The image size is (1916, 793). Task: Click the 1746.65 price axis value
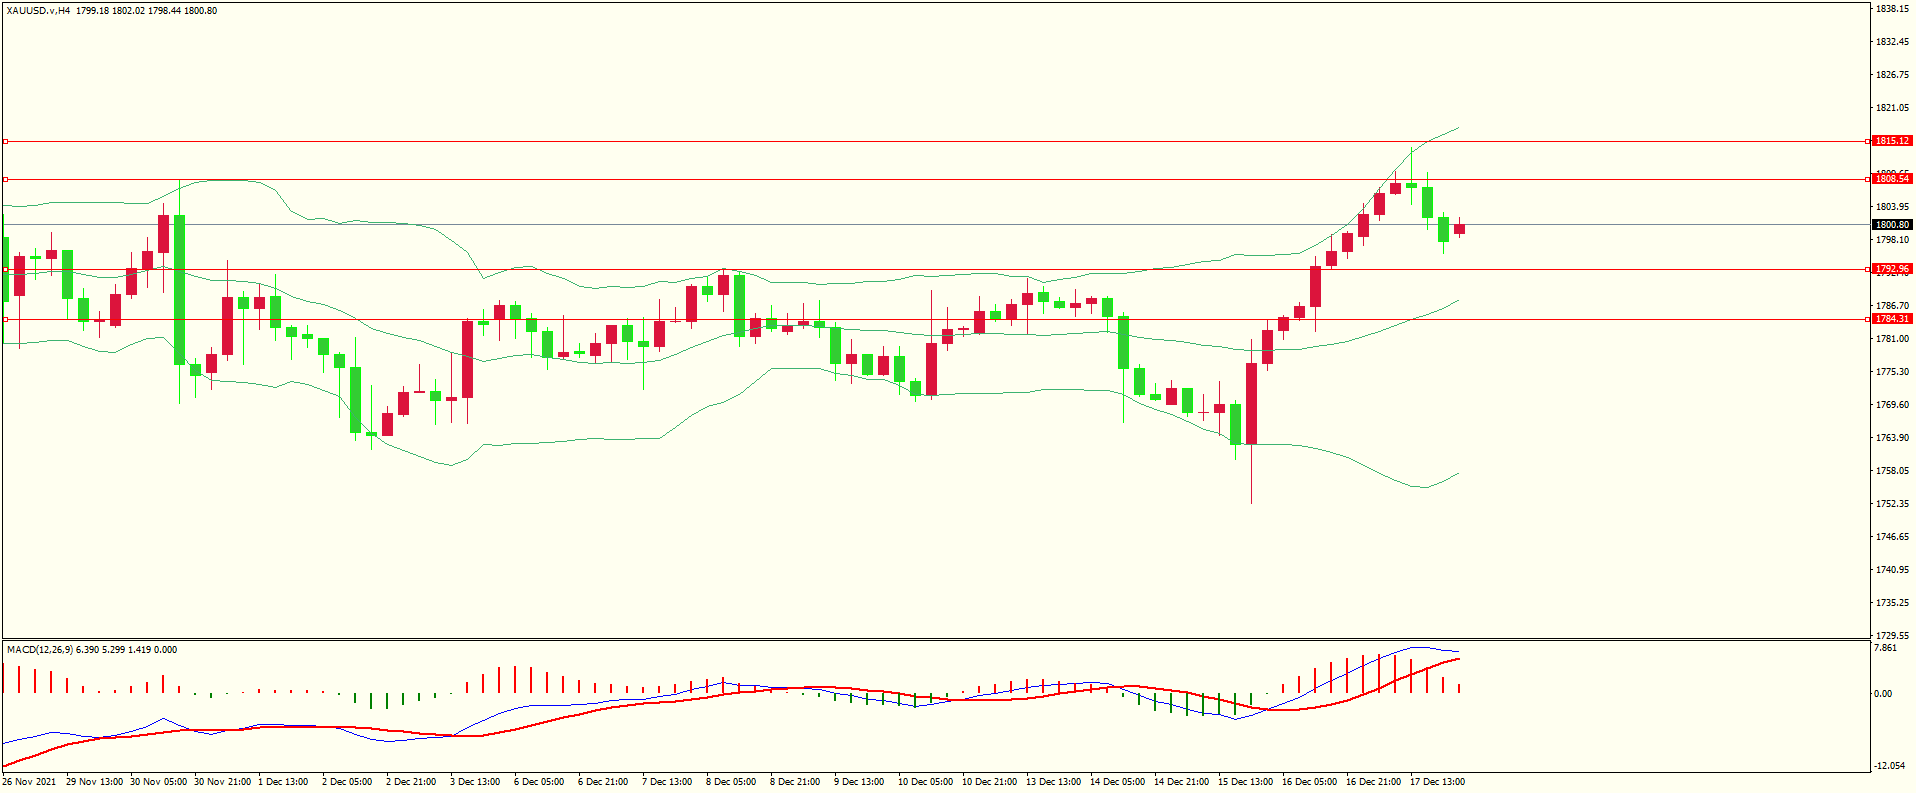click(x=1892, y=537)
